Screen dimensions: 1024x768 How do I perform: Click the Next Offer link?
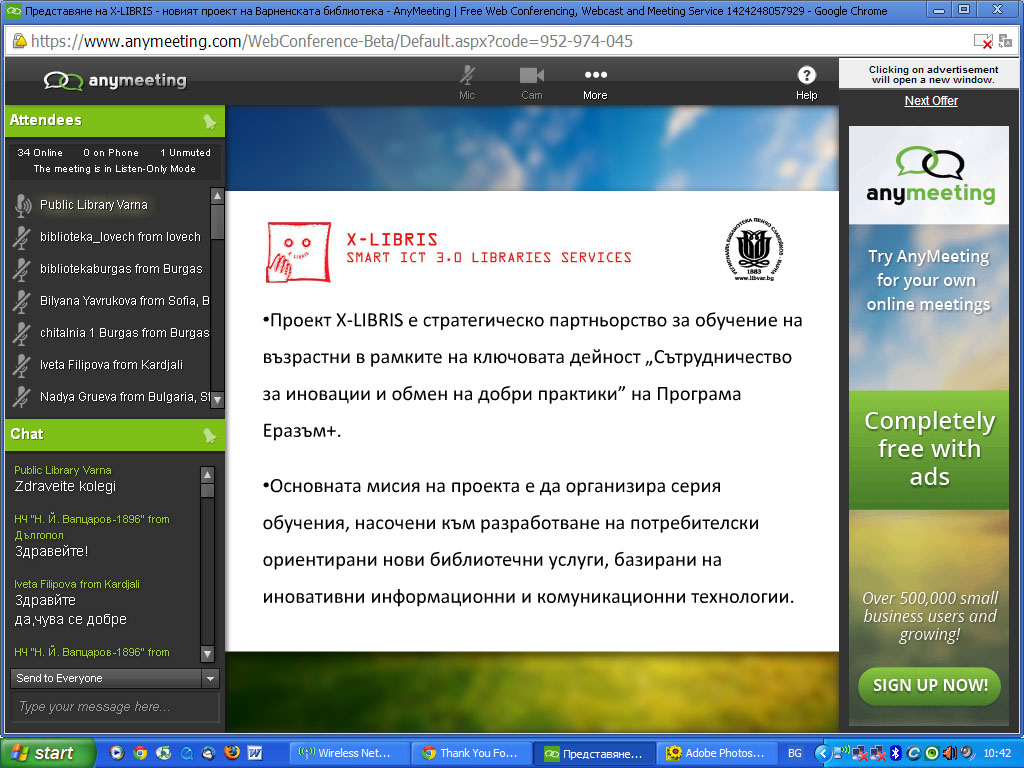tap(931, 101)
